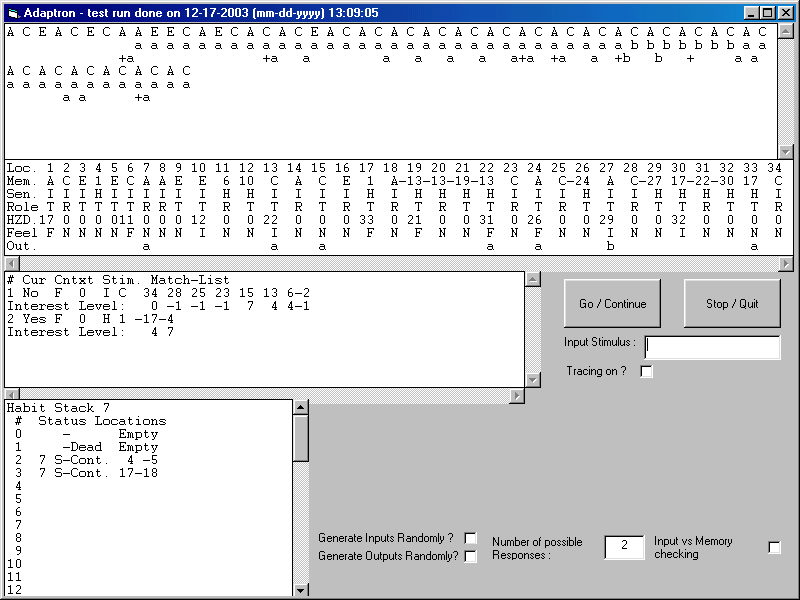The image size is (800, 600).
Task: Click the Habit Stack 7 heading
Action: tap(58, 408)
